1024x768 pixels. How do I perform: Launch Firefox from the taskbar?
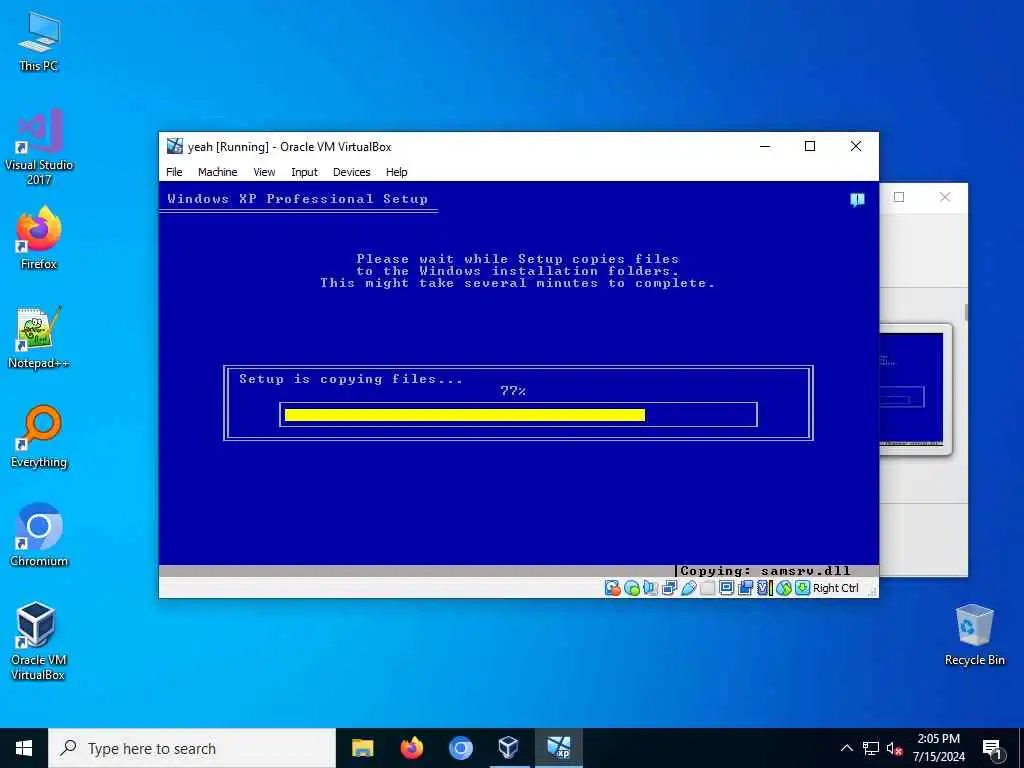tap(411, 748)
